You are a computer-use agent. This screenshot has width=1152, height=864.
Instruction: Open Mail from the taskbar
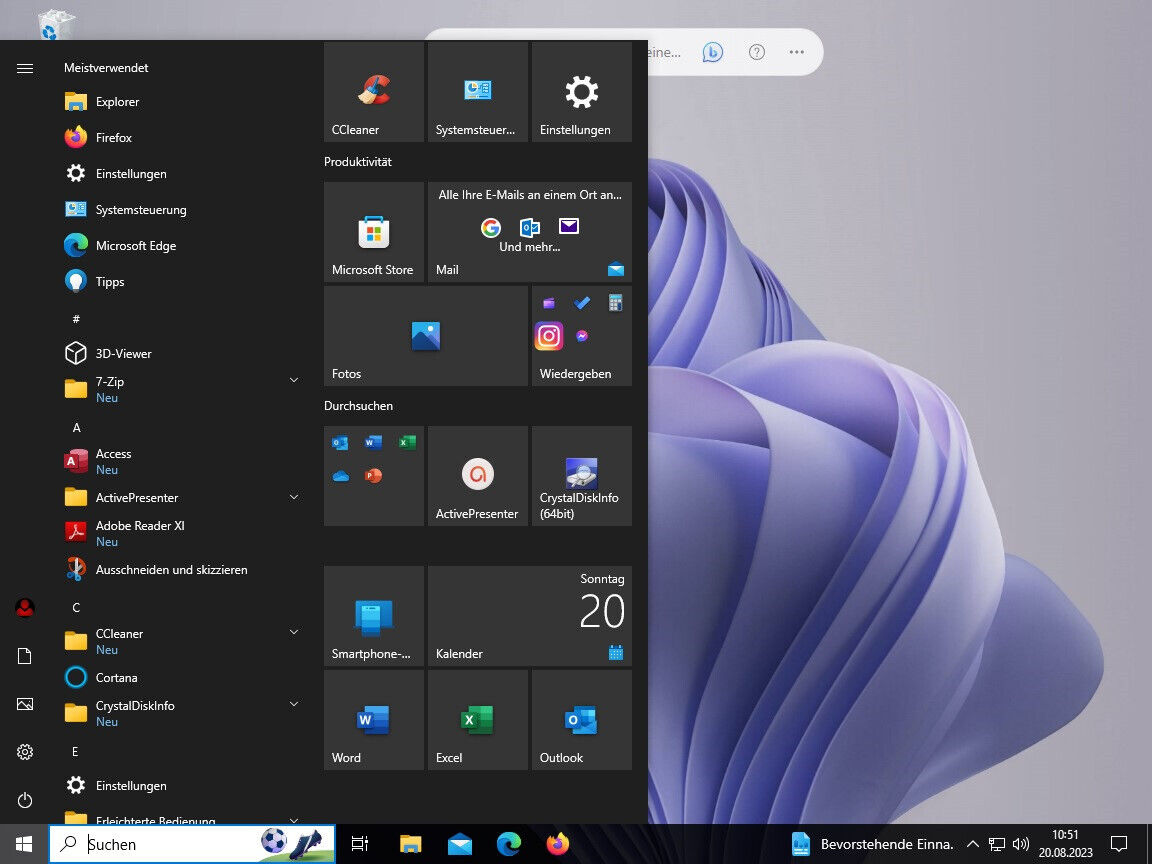click(460, 844)
